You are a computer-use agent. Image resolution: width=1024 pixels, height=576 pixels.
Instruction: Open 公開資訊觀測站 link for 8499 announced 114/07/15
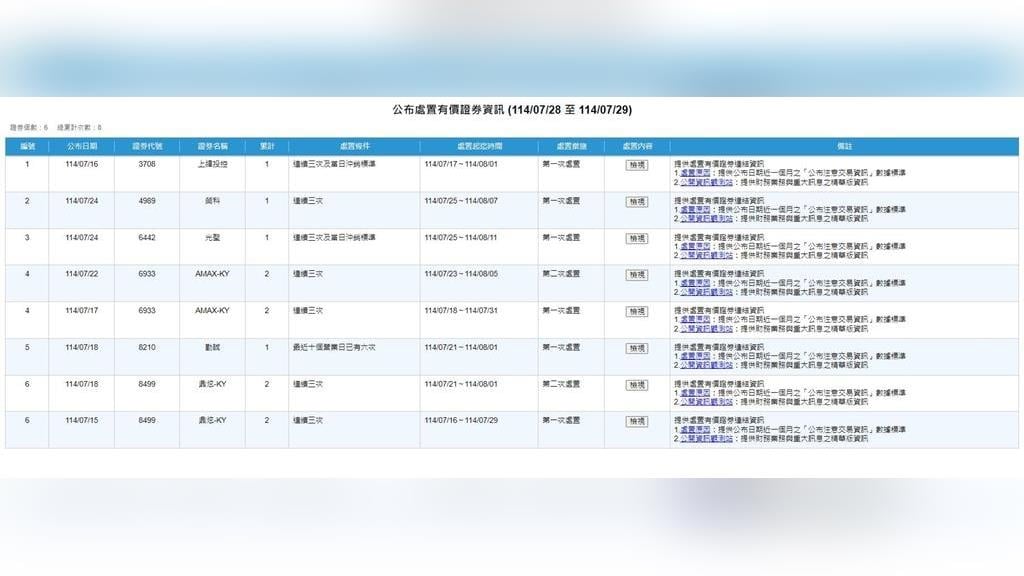(x=706, y=438)
